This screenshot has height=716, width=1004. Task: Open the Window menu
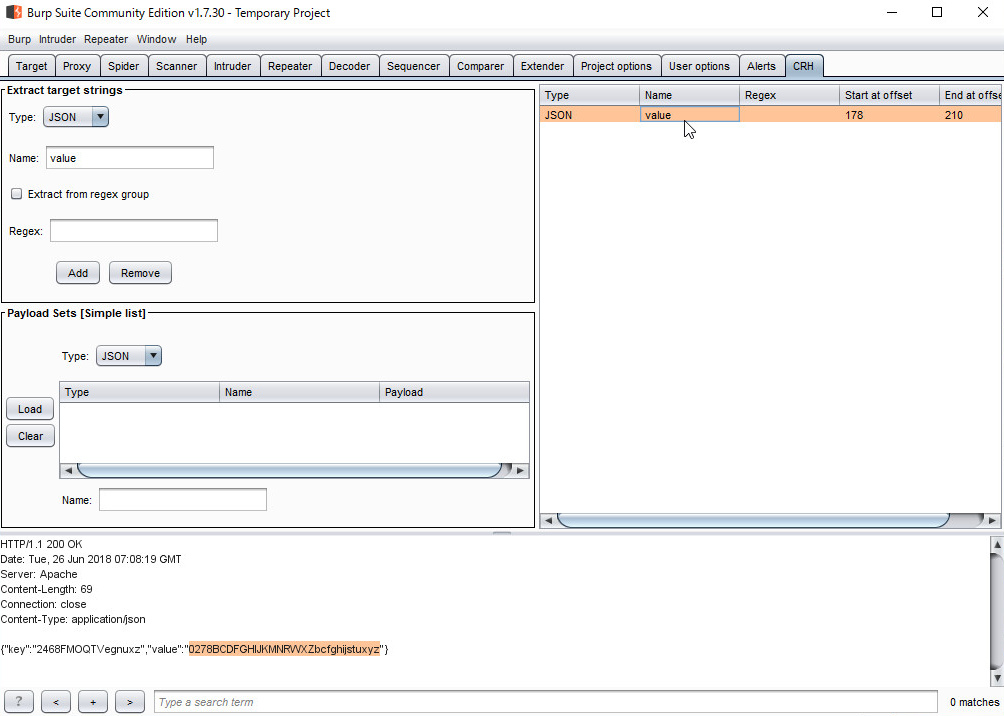(156, 39)
